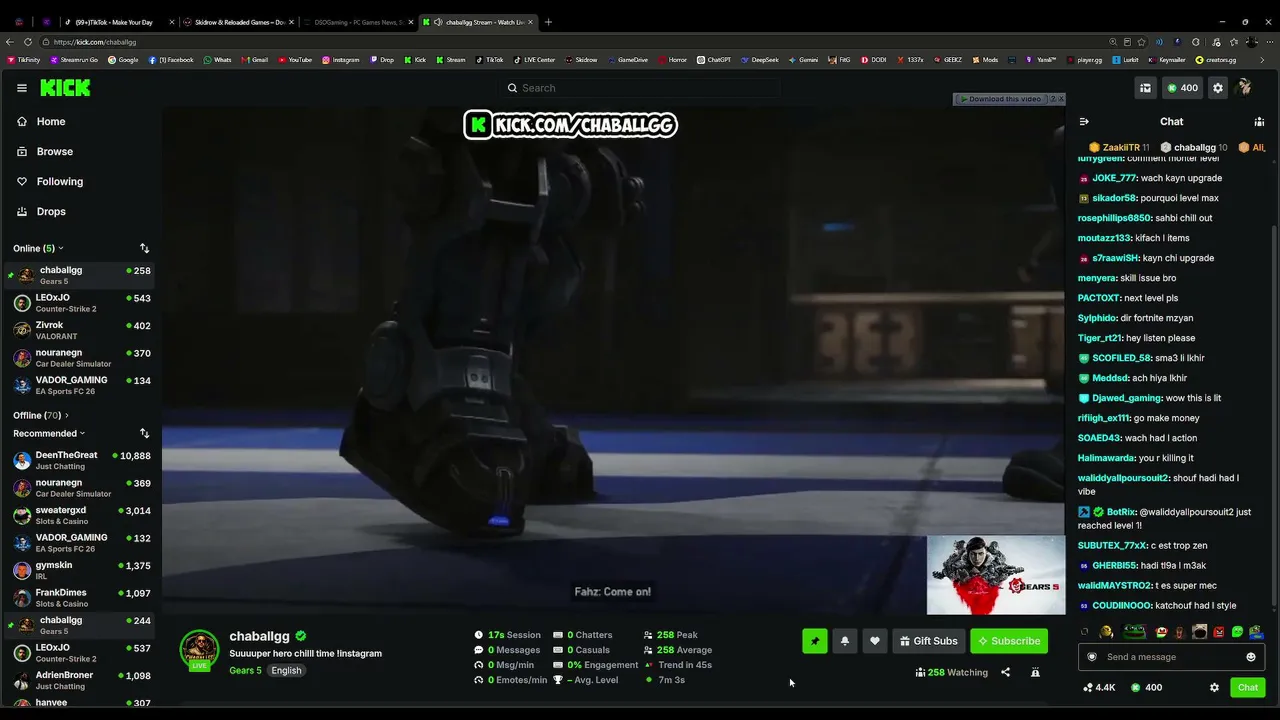Viewport: 1280px width, 720px height.
Task: Share the stream via share icon
Action: coord(1005,672)
